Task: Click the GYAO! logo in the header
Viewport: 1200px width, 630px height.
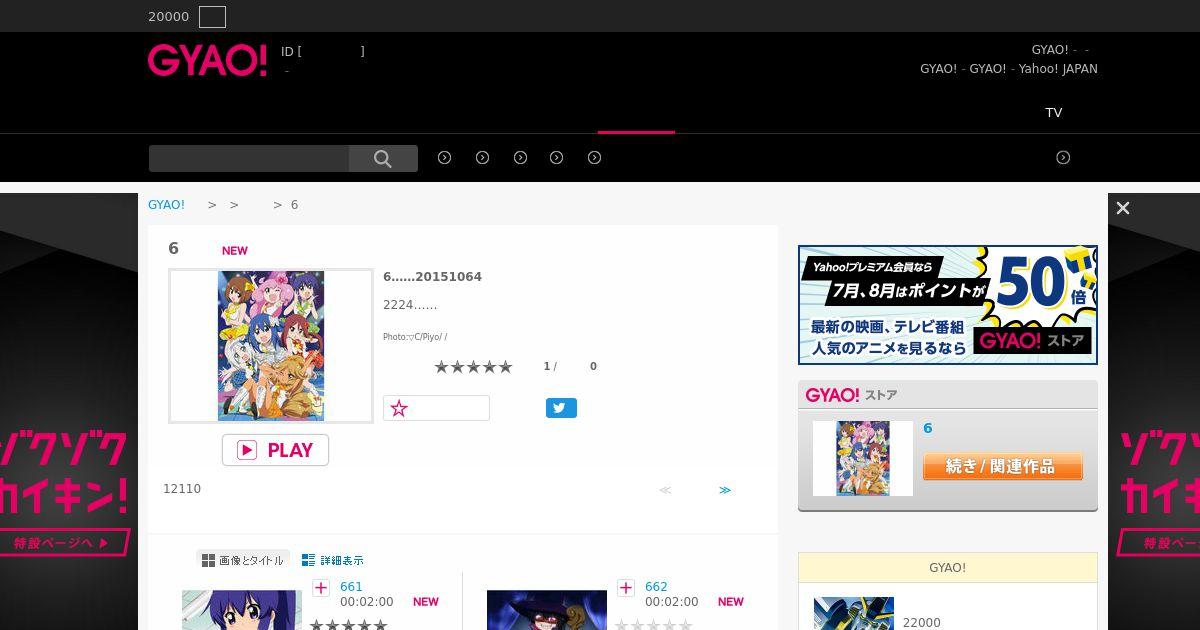Action: pyautogui.click(x=207, y=60)
